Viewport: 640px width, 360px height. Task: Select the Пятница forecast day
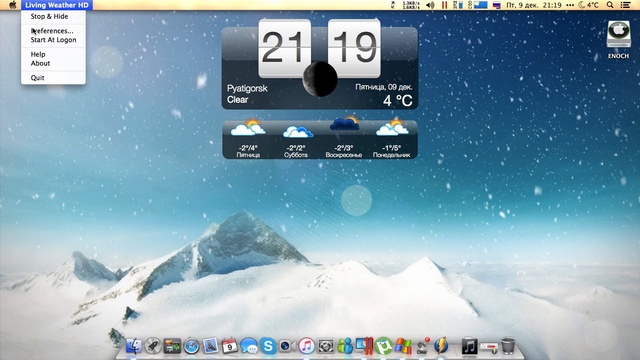pyautogui.click(x=248, y=140)
